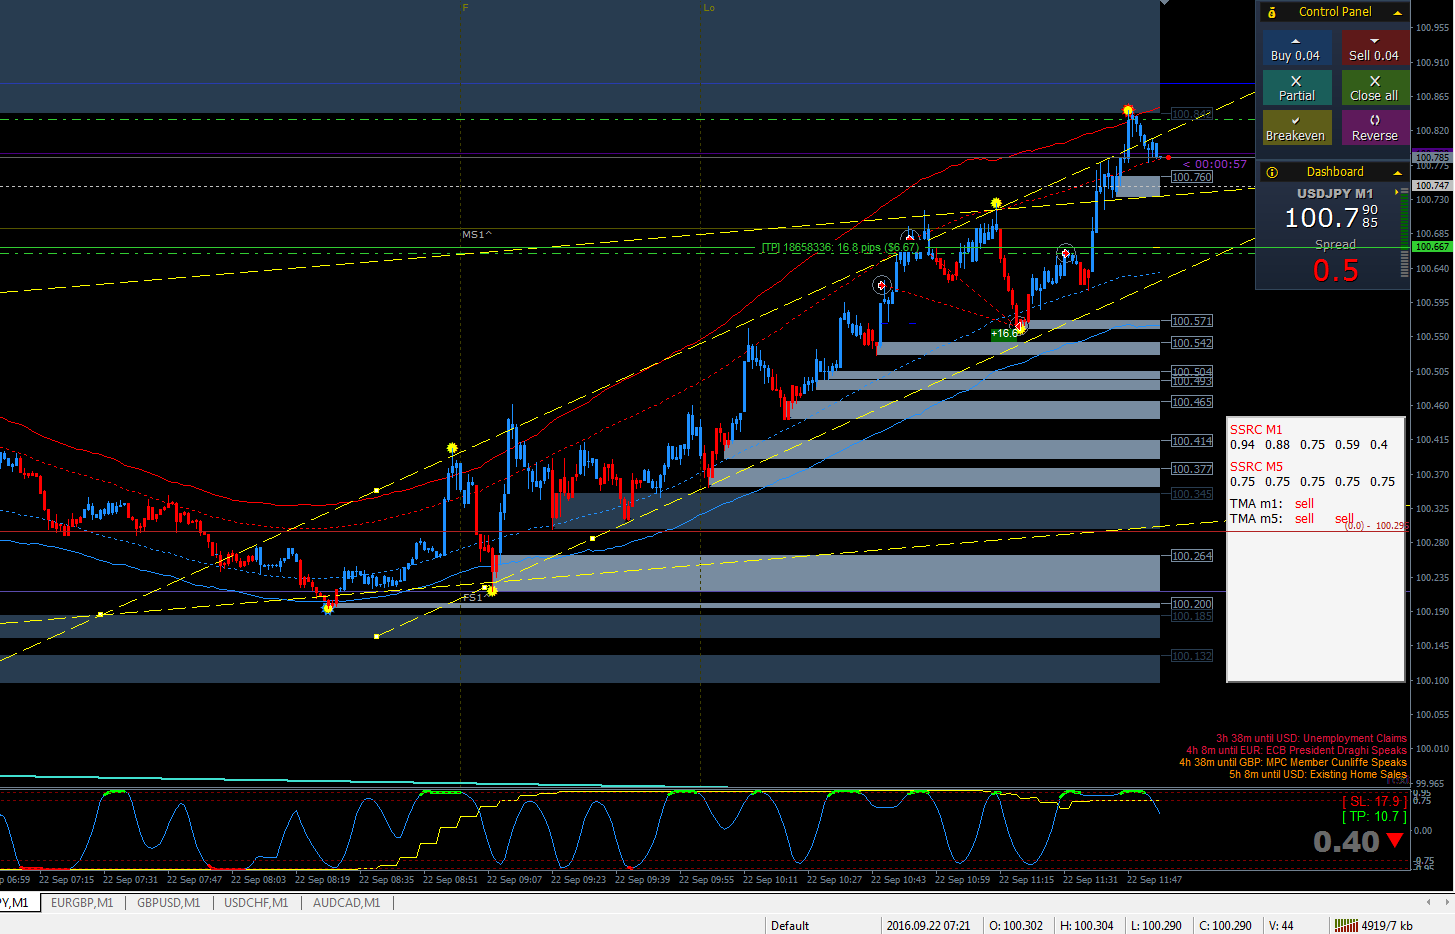
Task: Click the 100.132 level label
Action: click(x=1191, y=656)
